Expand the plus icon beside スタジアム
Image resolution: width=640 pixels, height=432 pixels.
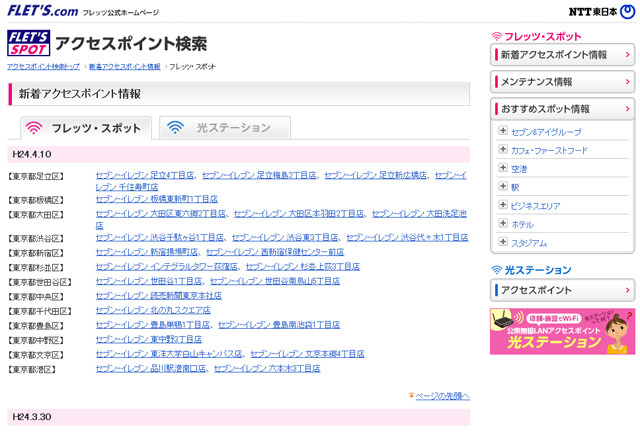[x=503, y=242]
